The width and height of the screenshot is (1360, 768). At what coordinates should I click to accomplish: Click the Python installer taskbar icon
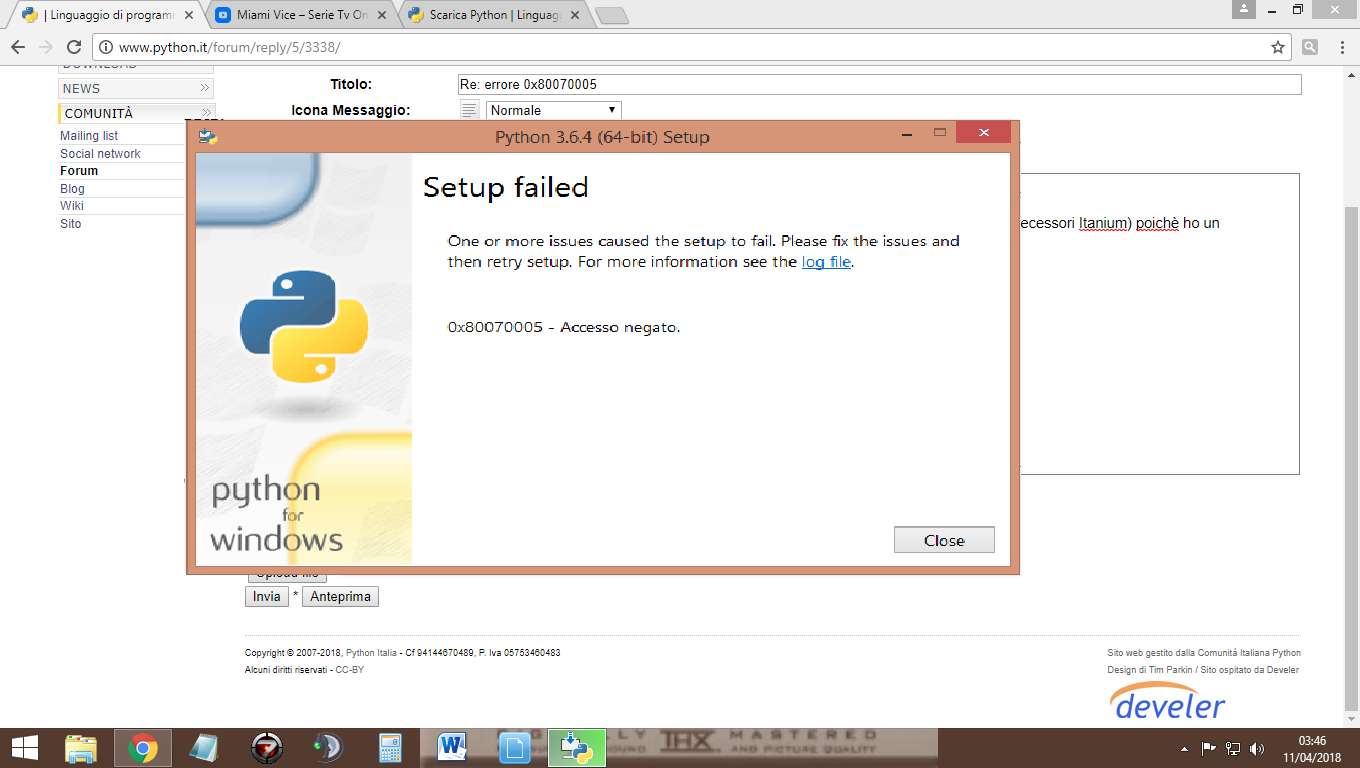(x=577, y=748)
